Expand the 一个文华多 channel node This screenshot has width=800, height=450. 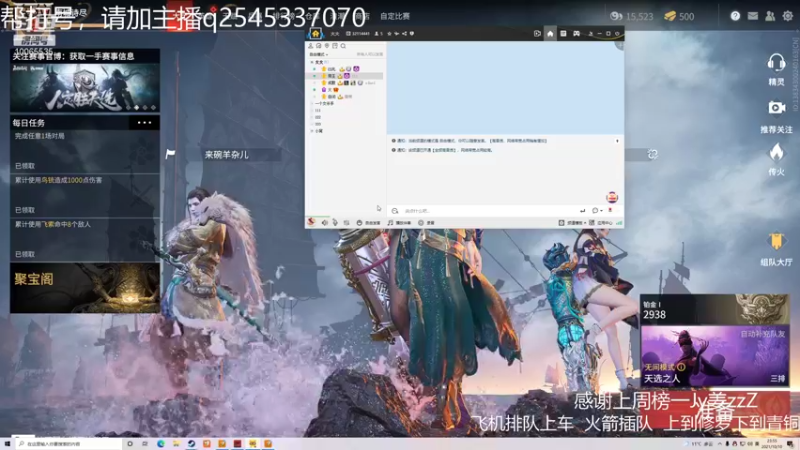tap(312, 104)
